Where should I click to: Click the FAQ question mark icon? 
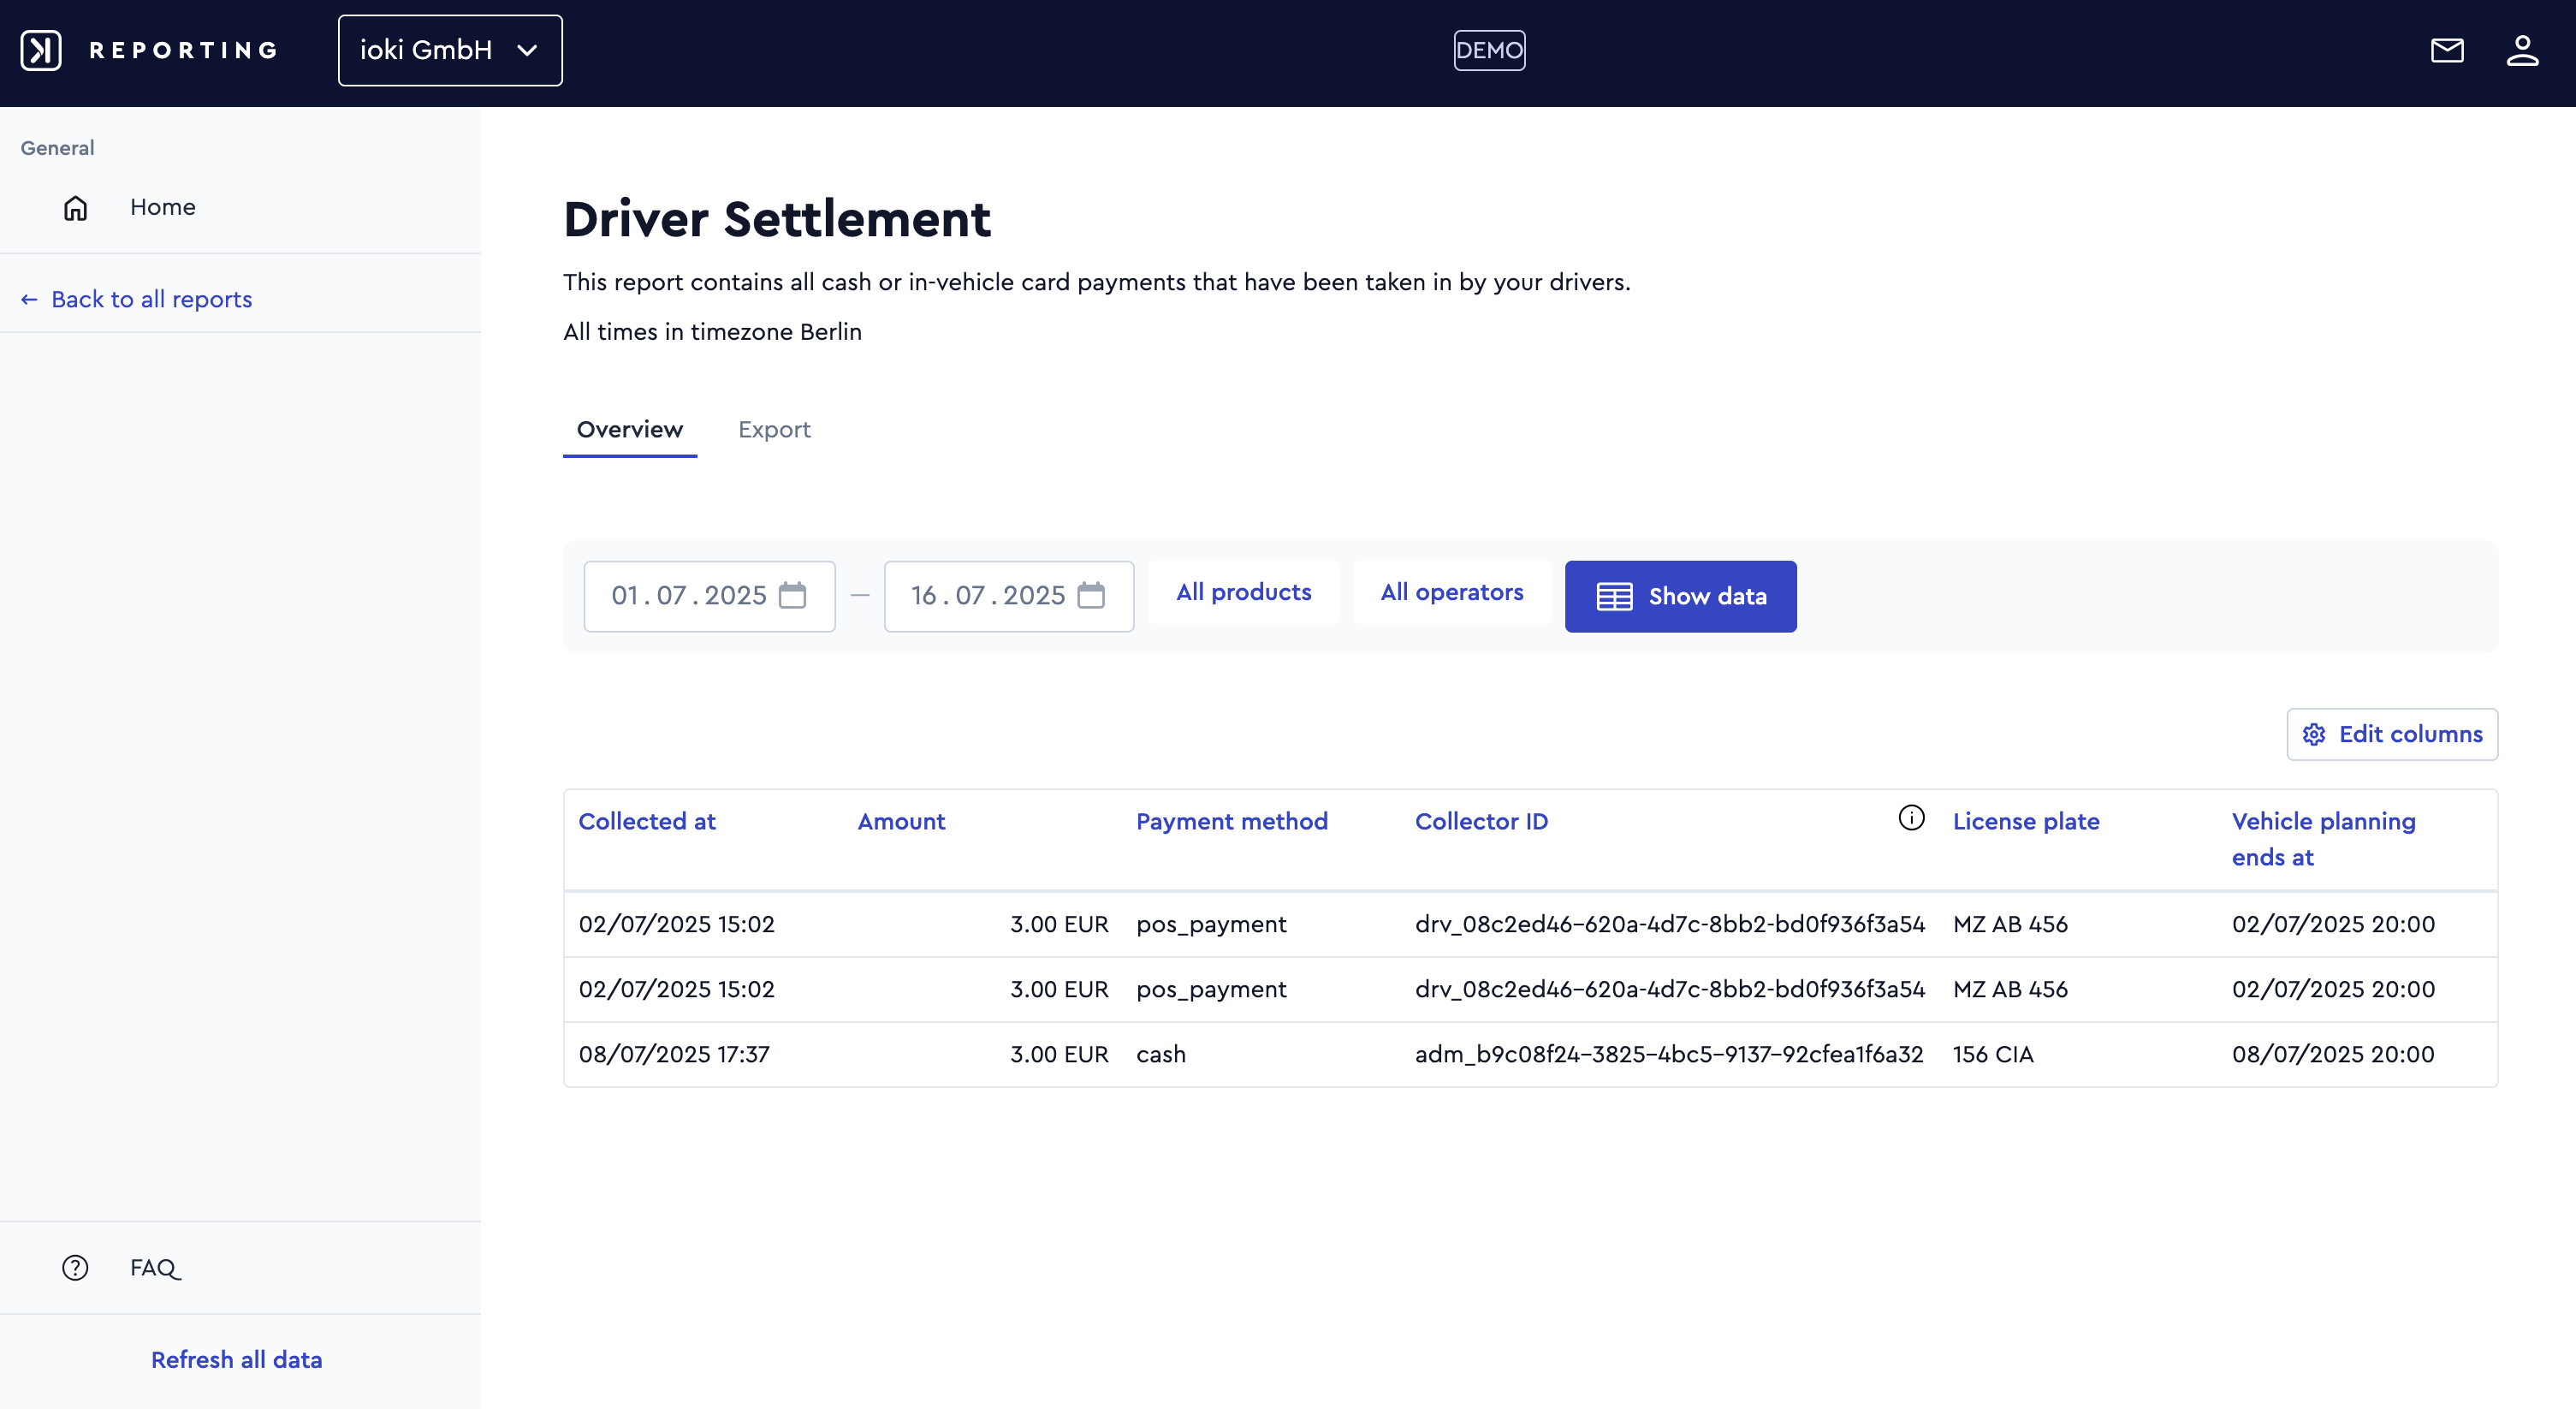click(75, 1268)
